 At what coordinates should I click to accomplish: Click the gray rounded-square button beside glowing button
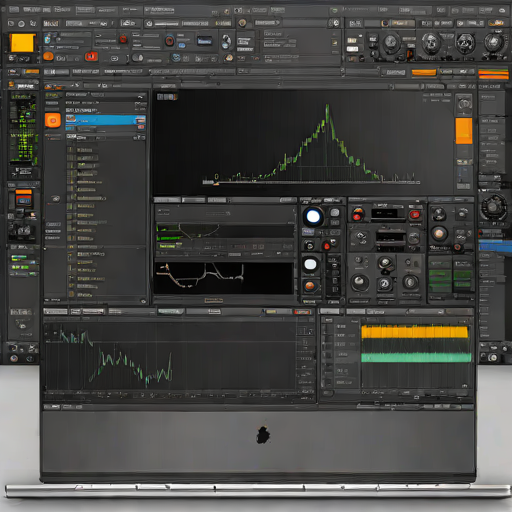click(x=334, y=212)
